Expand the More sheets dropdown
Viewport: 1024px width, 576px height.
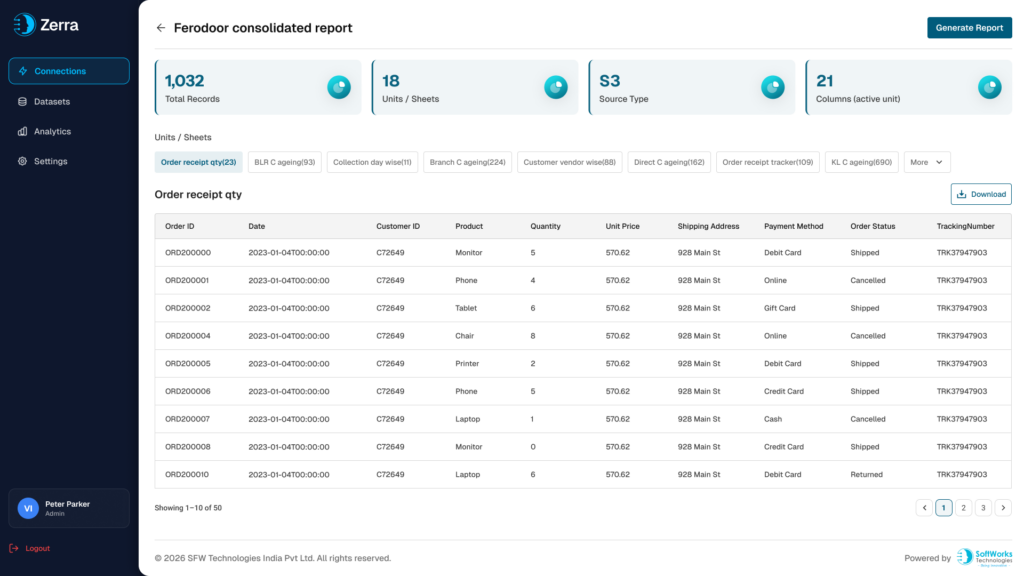point(927,162)
